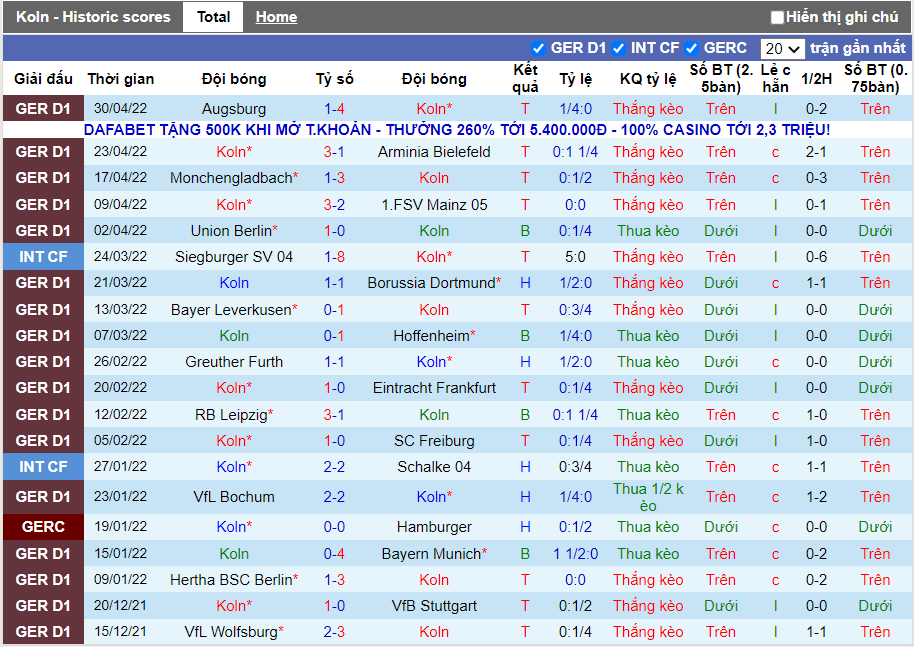Toggle the GER D1 league checkbox

pos(538,48)
